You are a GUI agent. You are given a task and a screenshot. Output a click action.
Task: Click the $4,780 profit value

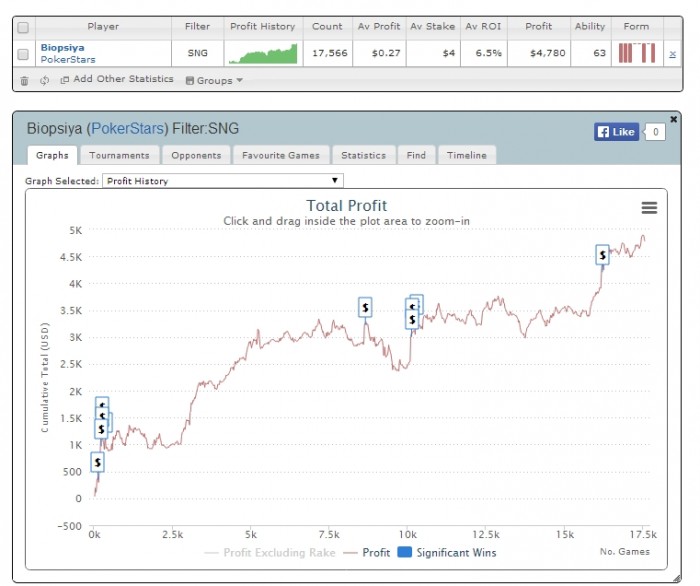[547, 53]
